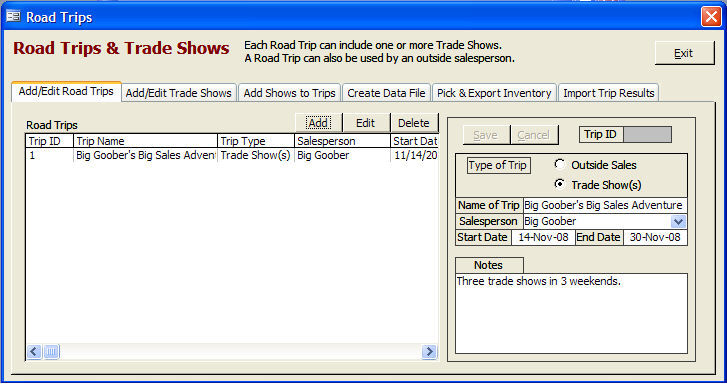
Task: Click the 'Salesperson' field label
Action: (x=489, y=221)
